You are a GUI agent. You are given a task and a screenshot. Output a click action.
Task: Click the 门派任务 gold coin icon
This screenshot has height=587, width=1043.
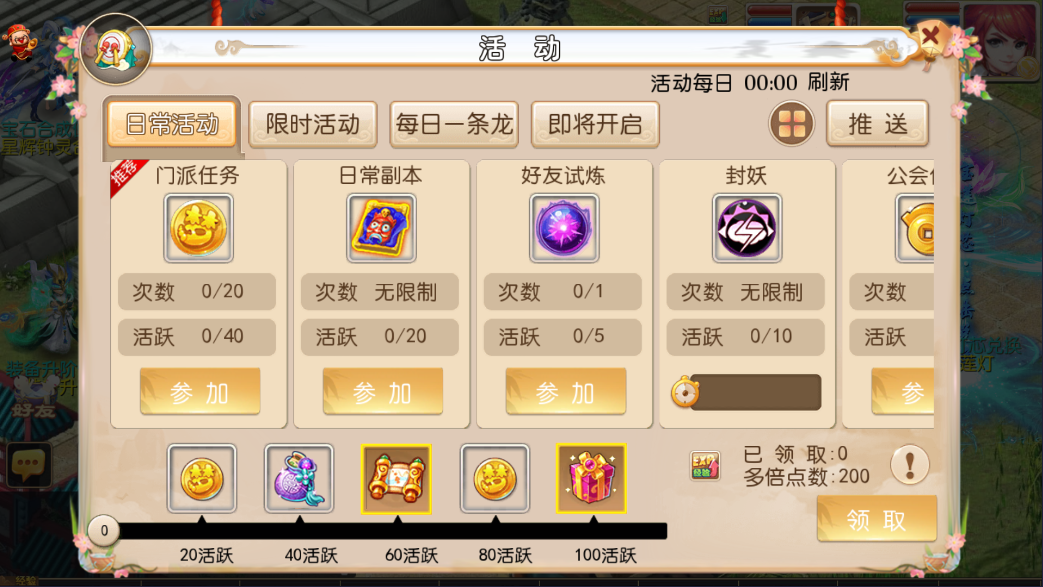pyautogui.click(x=199, y=228)
